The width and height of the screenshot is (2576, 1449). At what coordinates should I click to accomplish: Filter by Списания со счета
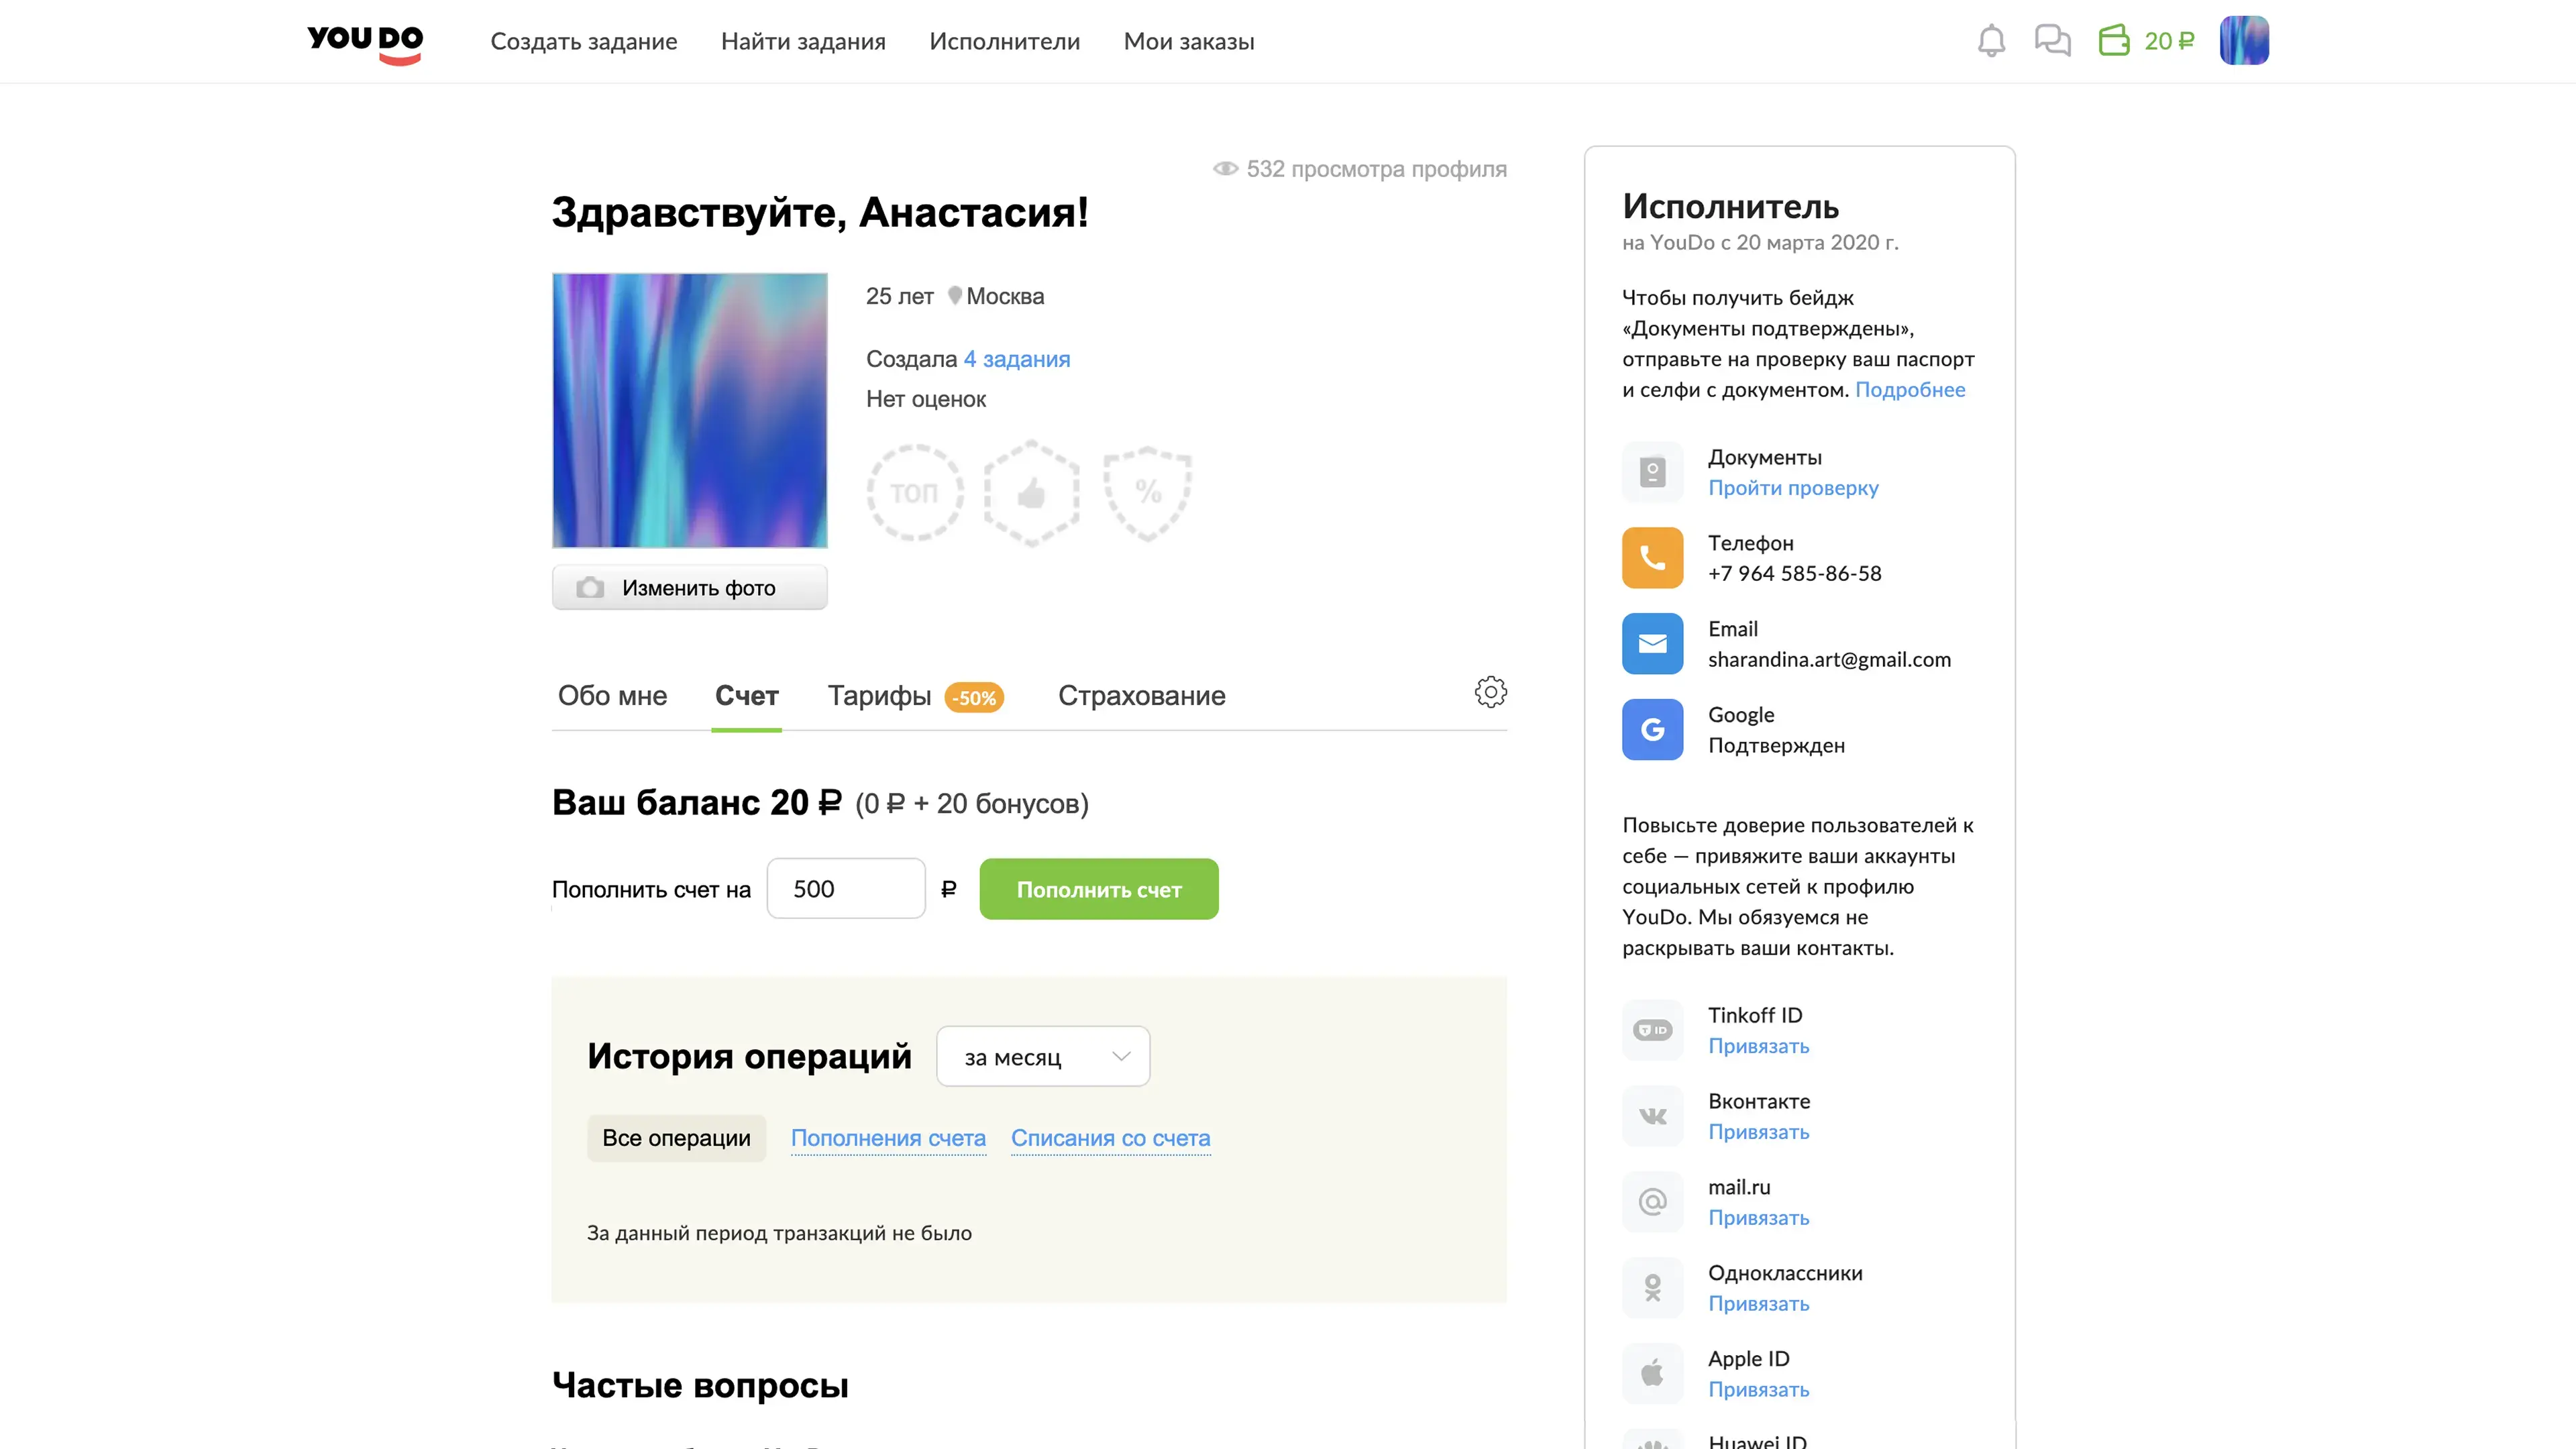(1110, 1138)
